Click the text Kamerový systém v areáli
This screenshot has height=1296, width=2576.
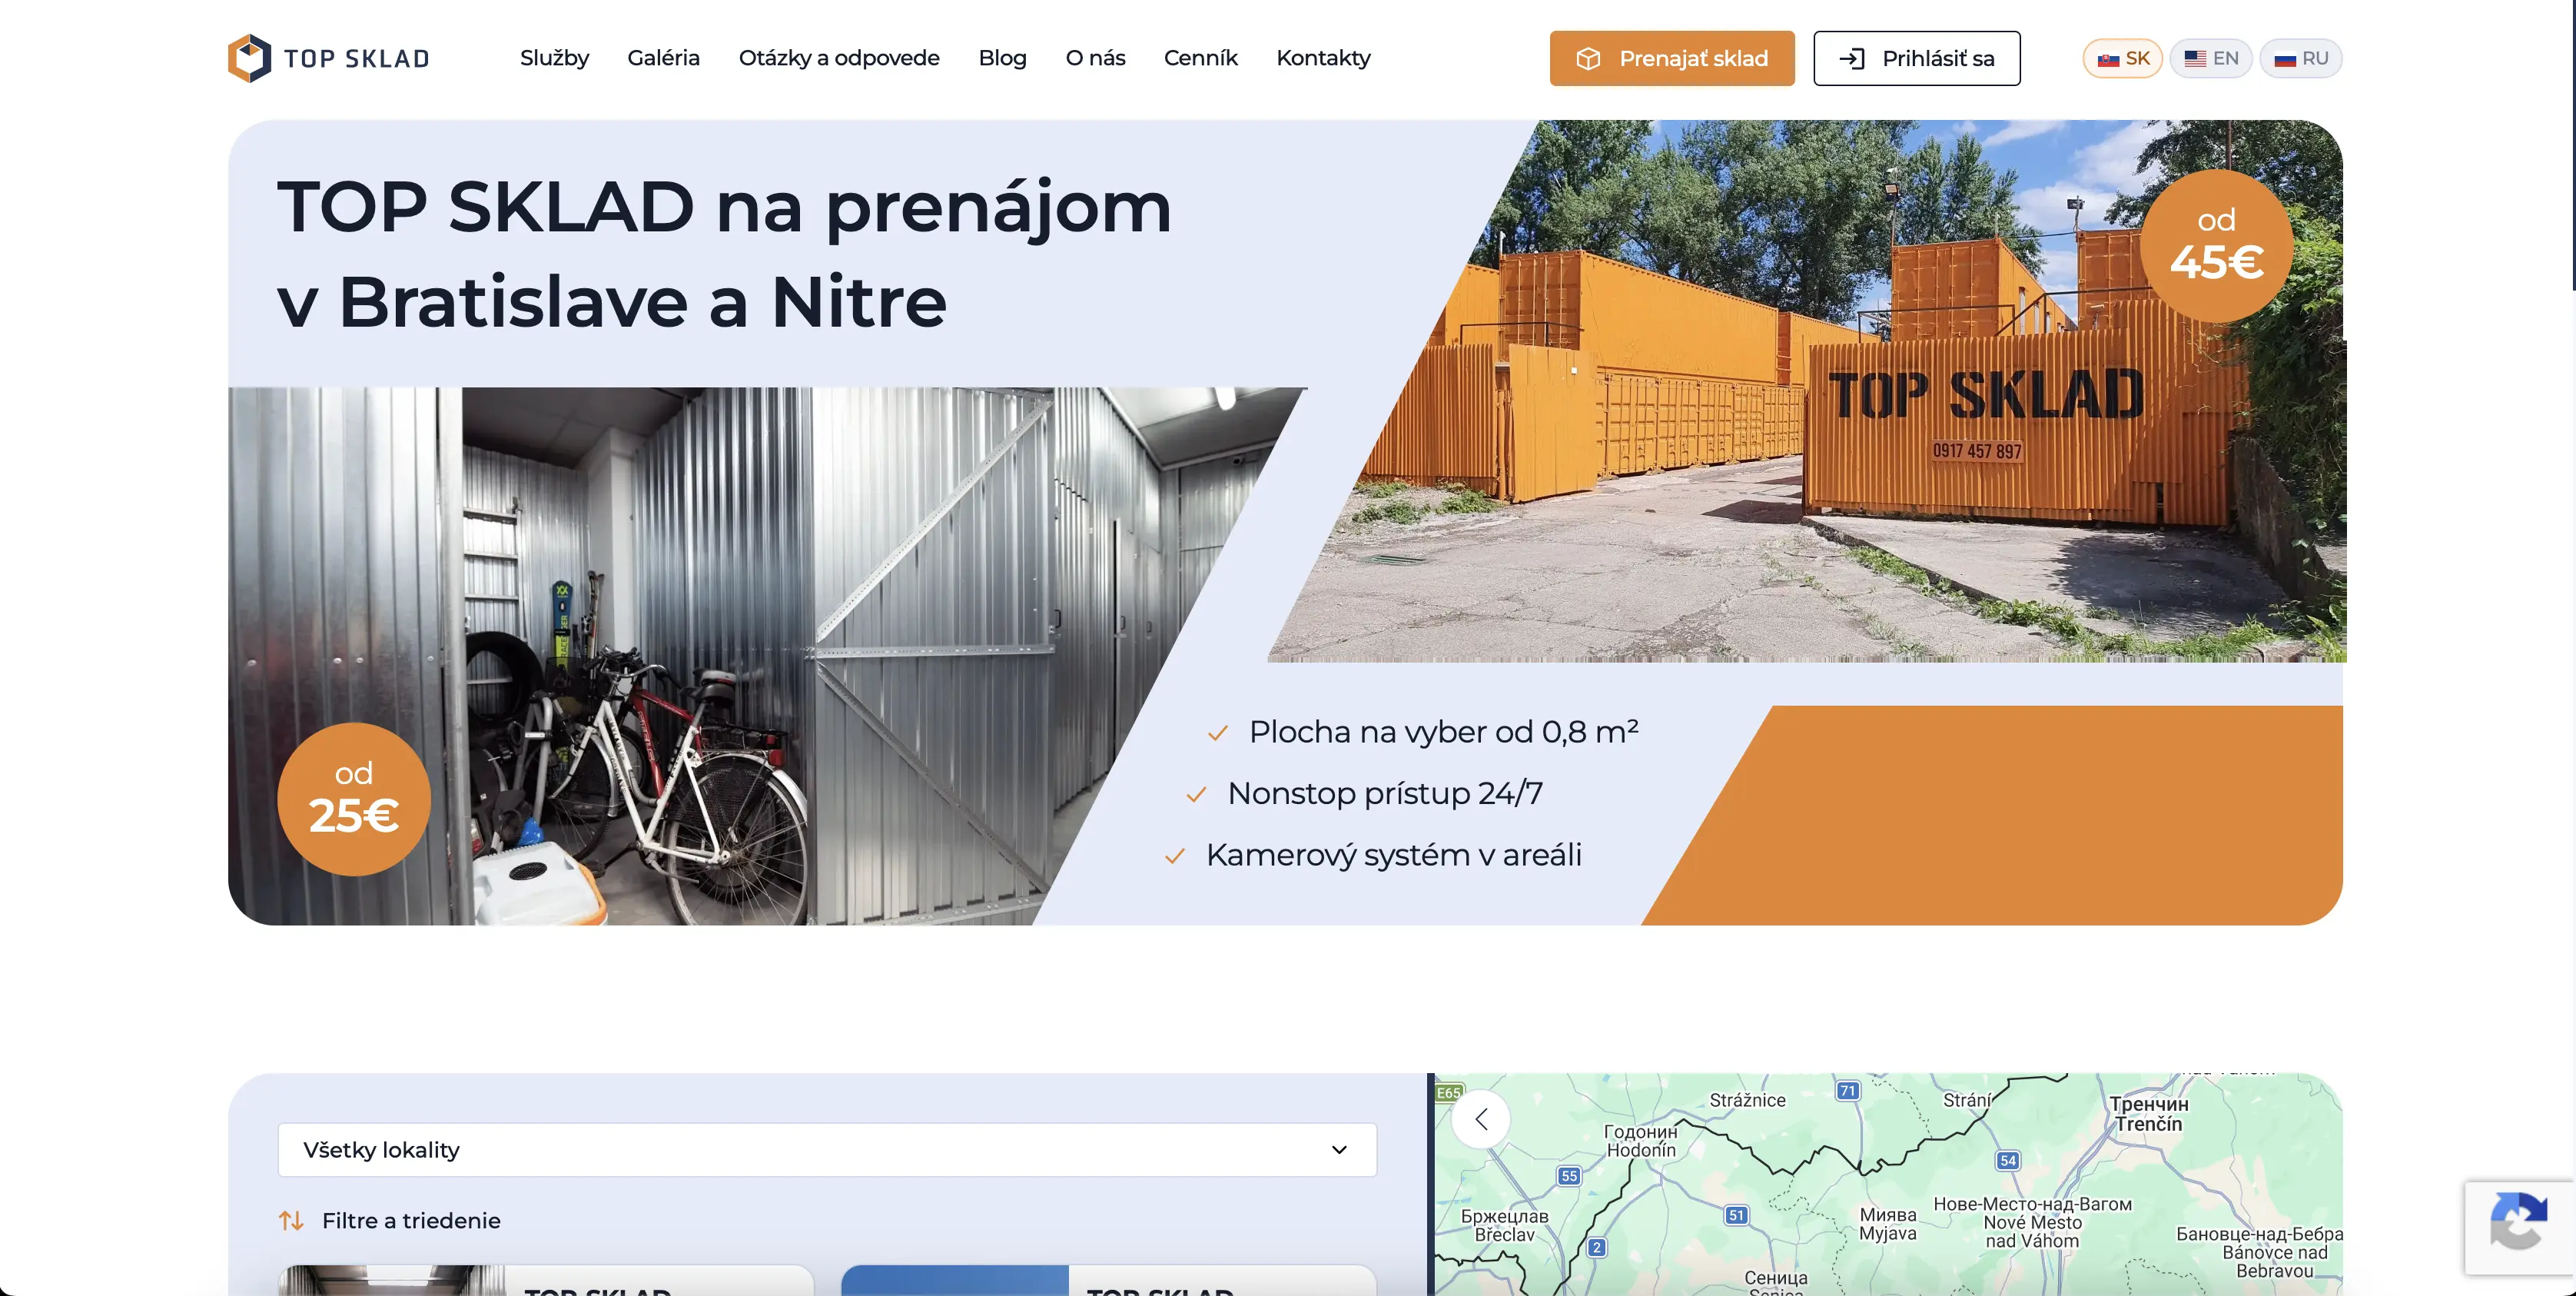pos(1394,855)
